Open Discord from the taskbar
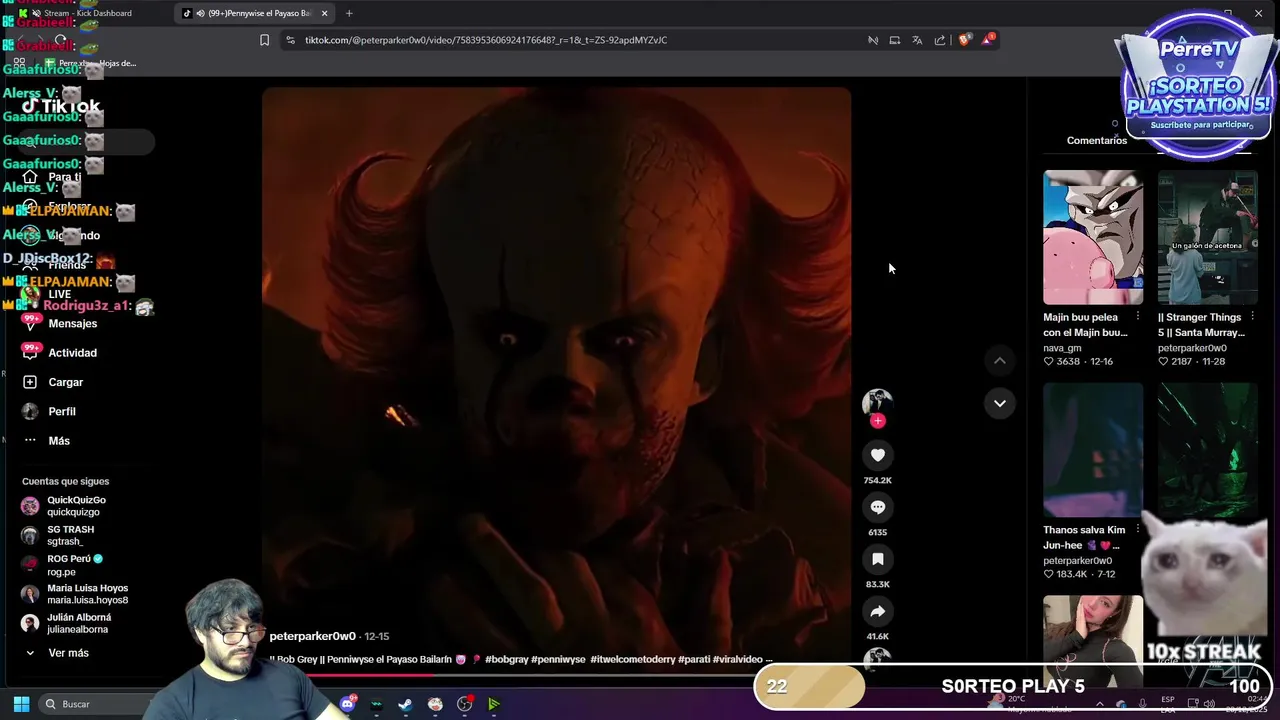 347,704
